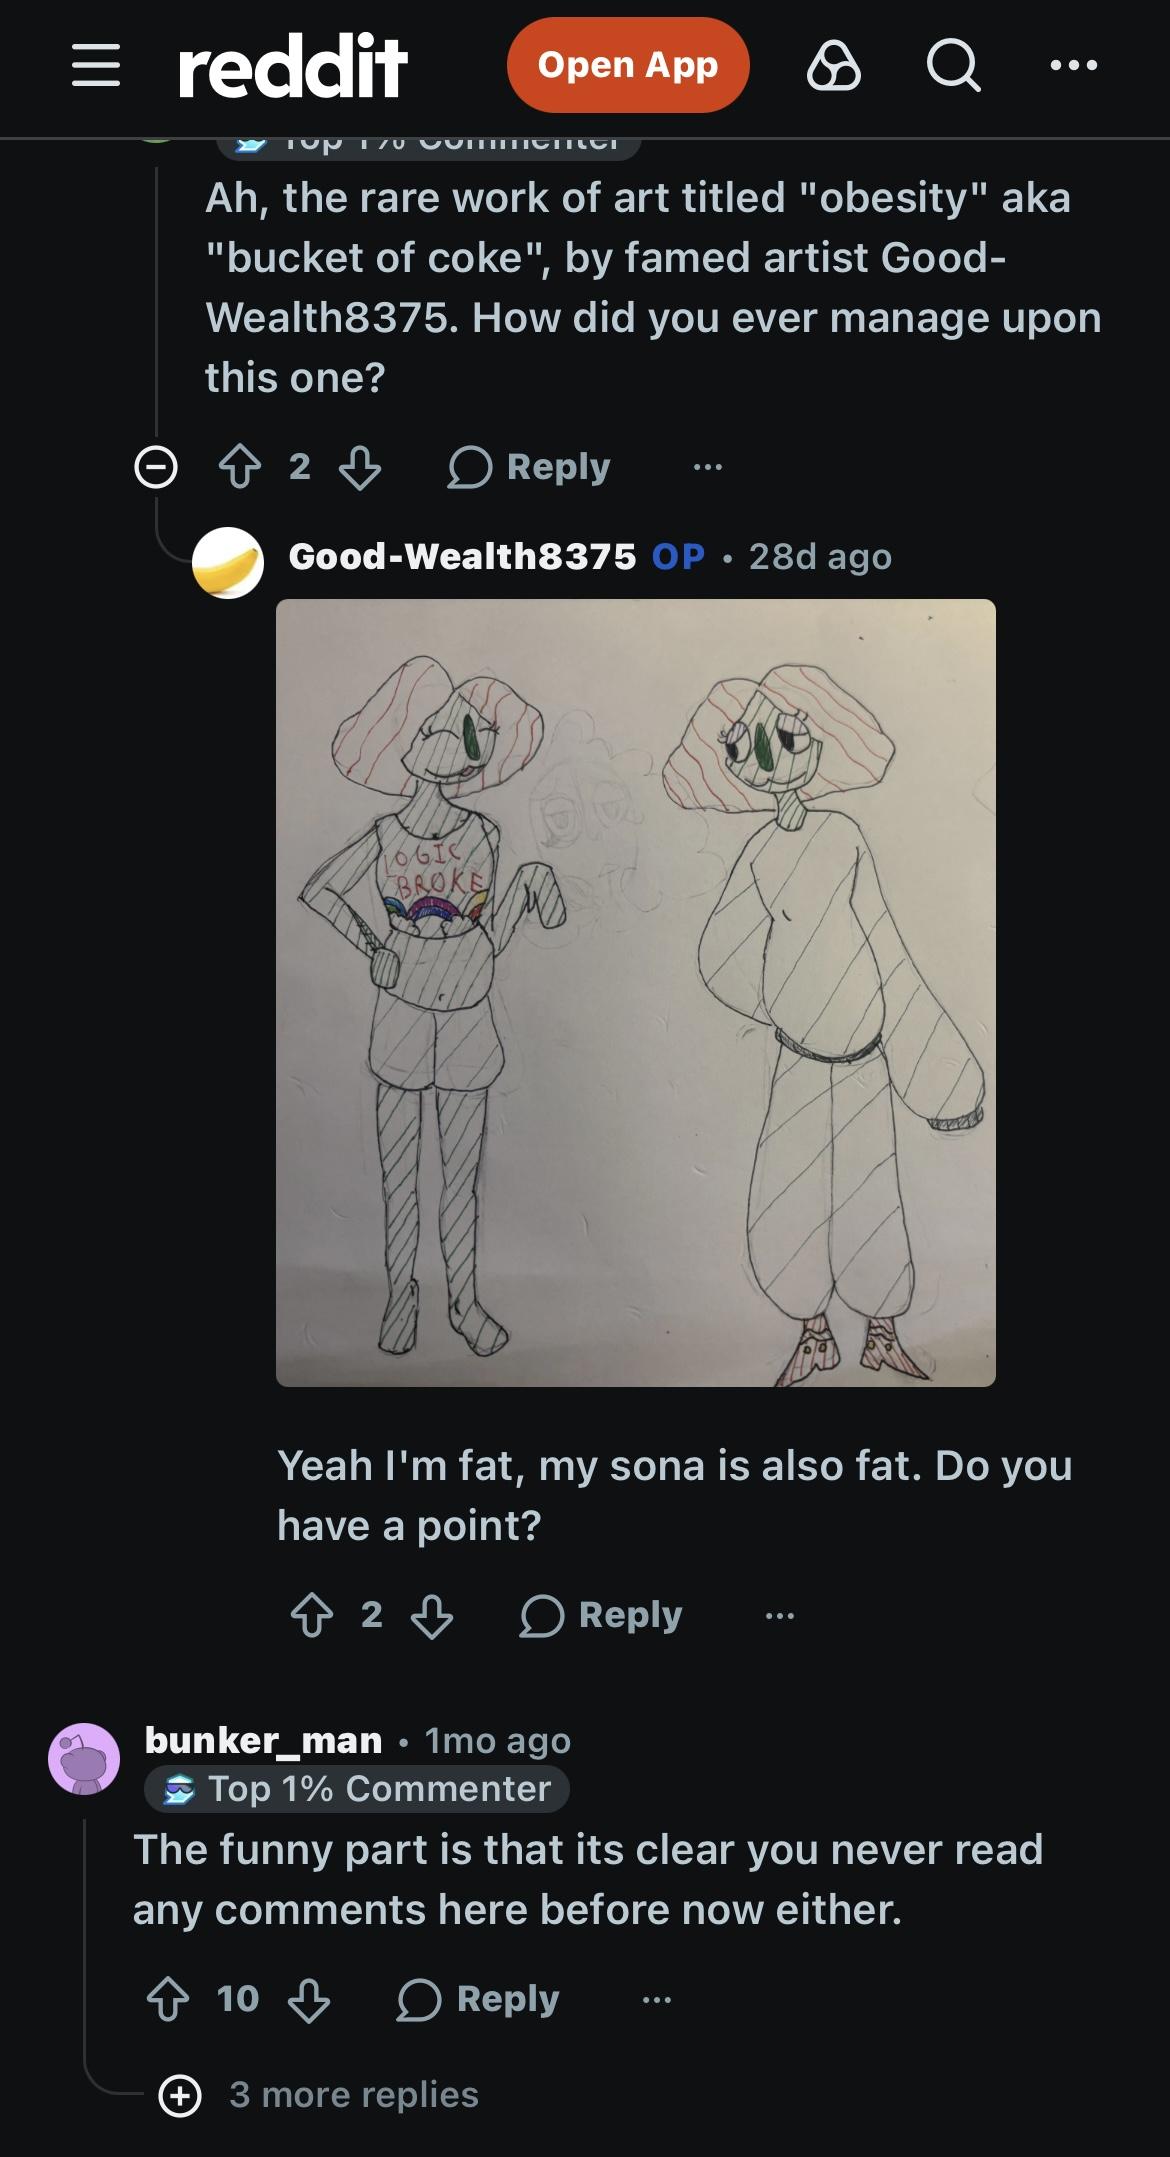Upvote the "bucket of coke" comment

240,467
